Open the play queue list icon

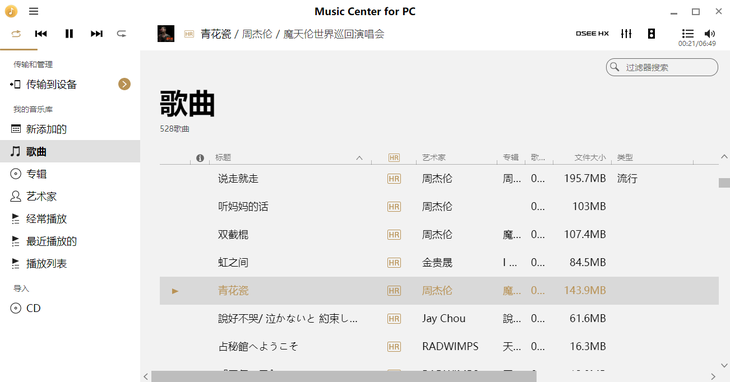pyautogui.click(x=688, y=34)
